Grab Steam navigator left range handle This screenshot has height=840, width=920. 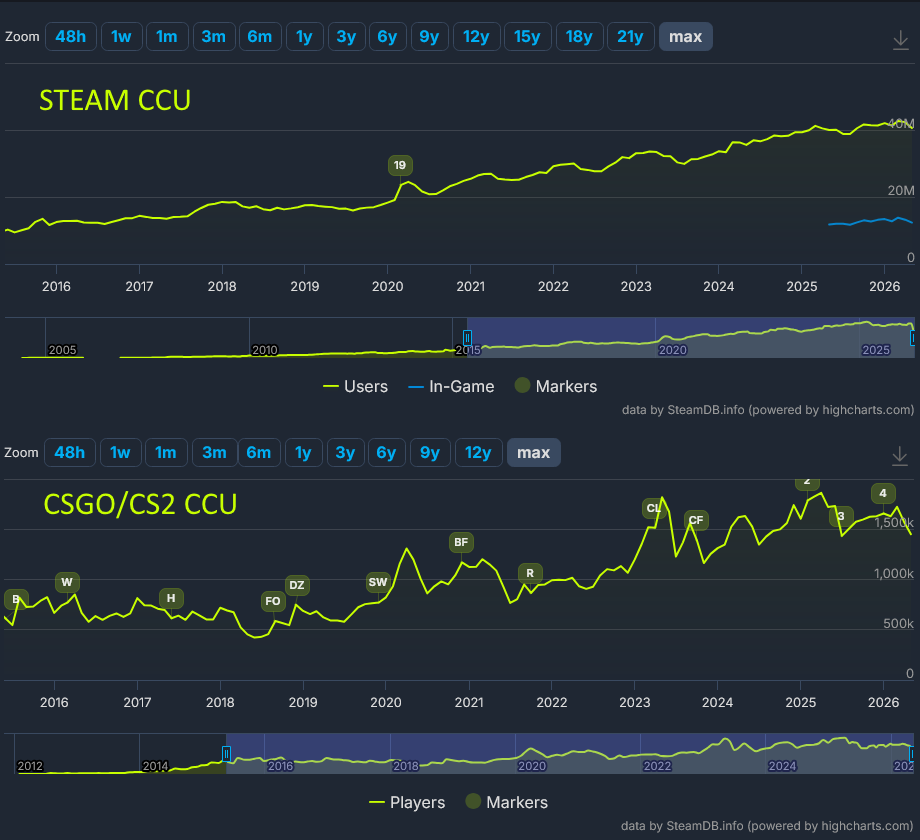467,338
